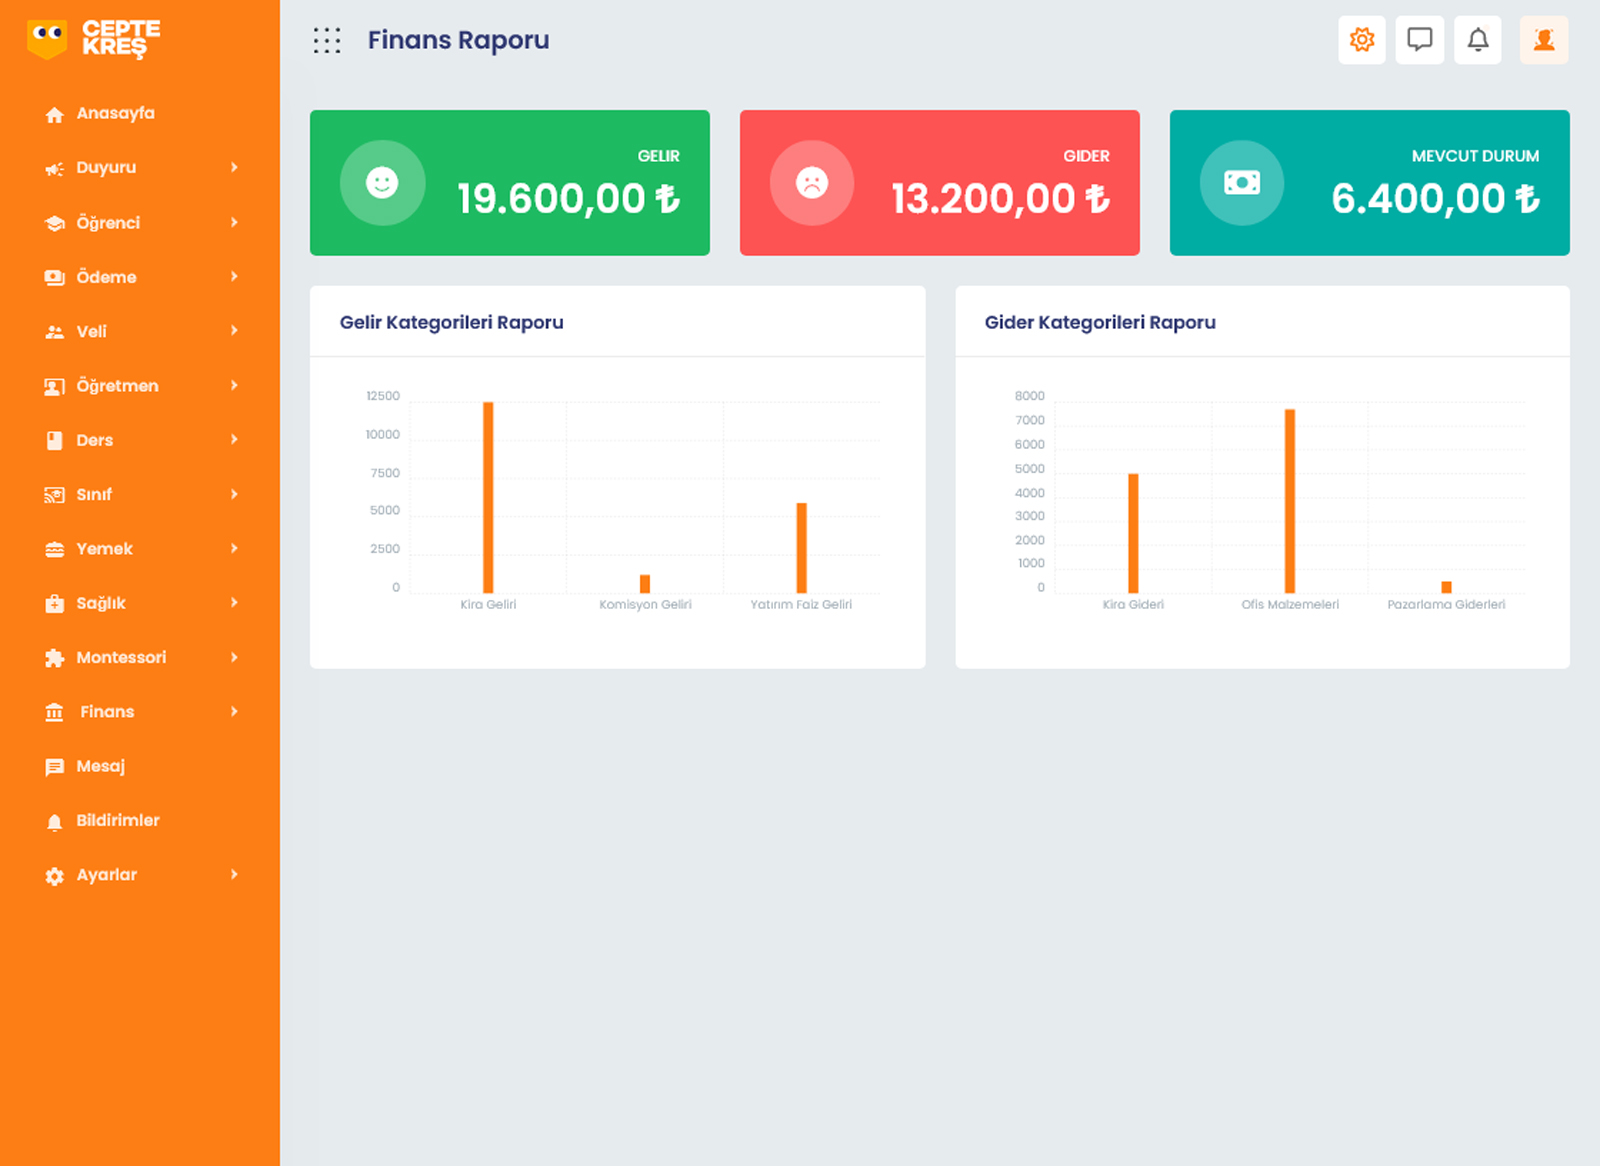
Task: Click the Kira Gideri bar in chart
Action: pyautogui.click(x=1133, y=533)
